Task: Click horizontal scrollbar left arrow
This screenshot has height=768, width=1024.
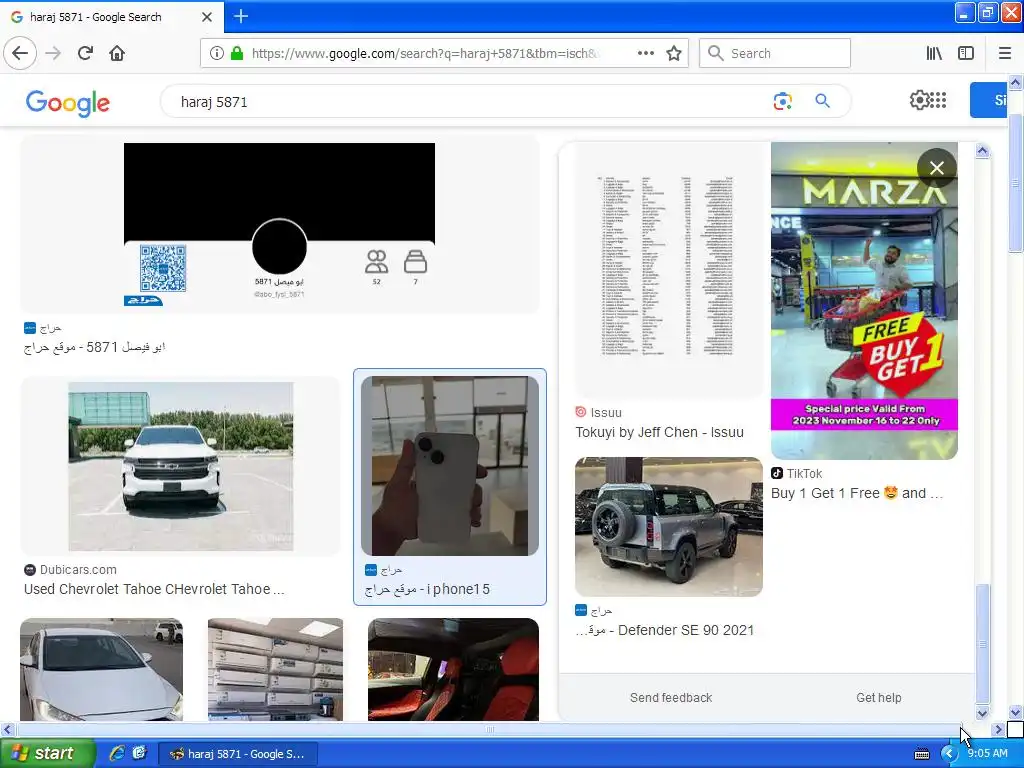Action: click(x=7, y=729)
